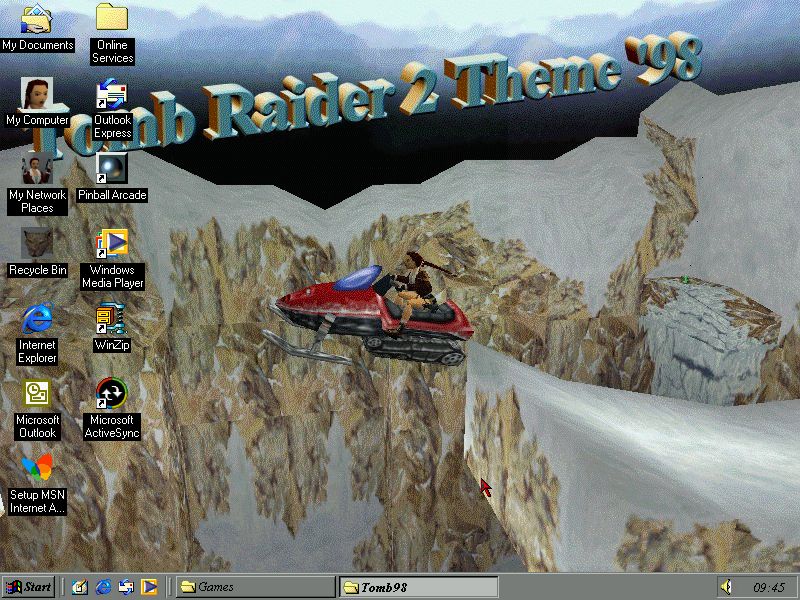Image resolution: width=800 pixels, height=600 pixels.
Task: Open the Microsoft Outlook desktop icon
Action: point(37,395)
